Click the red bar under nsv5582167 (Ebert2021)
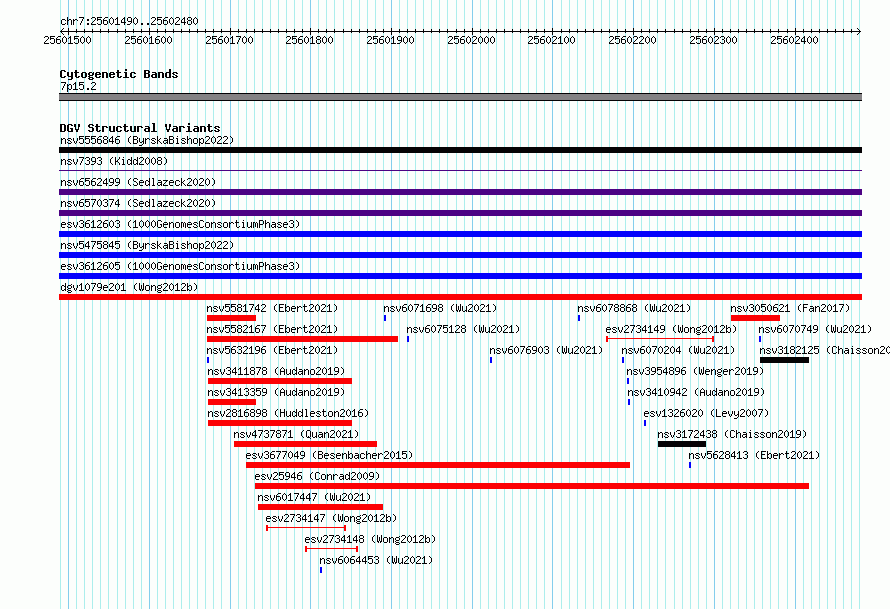Image resolution: width=890 pixels, height=609 pixels. point(303,339)
